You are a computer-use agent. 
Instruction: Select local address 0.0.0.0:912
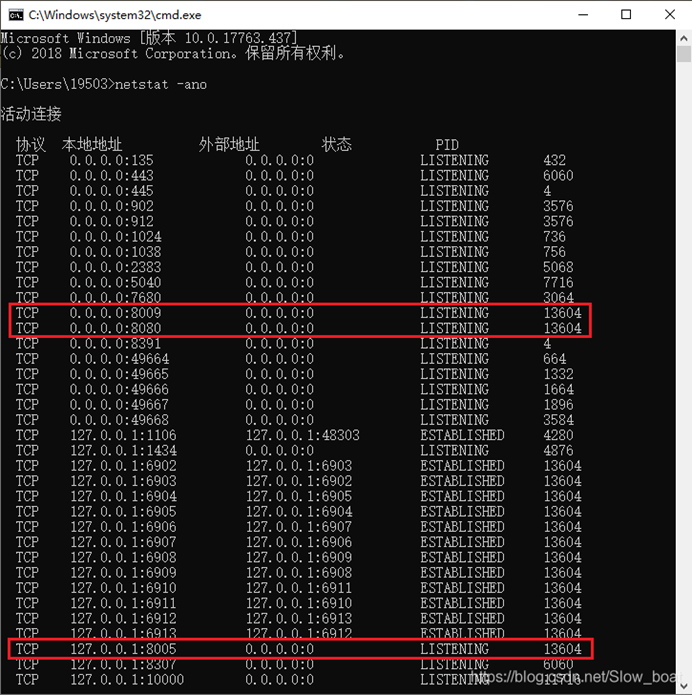pyautogui.click(x=111, y=221)
